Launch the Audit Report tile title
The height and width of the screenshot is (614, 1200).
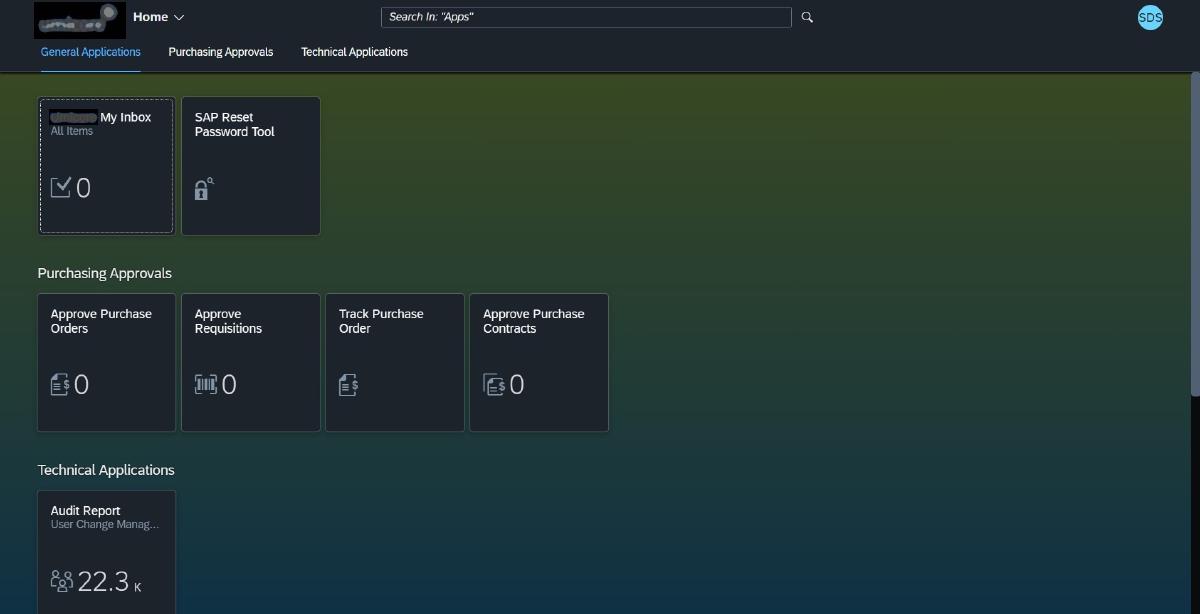(x=85, y=510)
